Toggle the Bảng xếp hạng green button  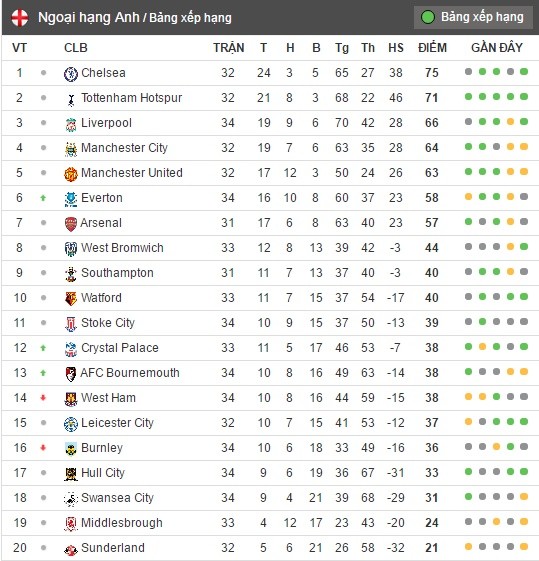[473, 17]
